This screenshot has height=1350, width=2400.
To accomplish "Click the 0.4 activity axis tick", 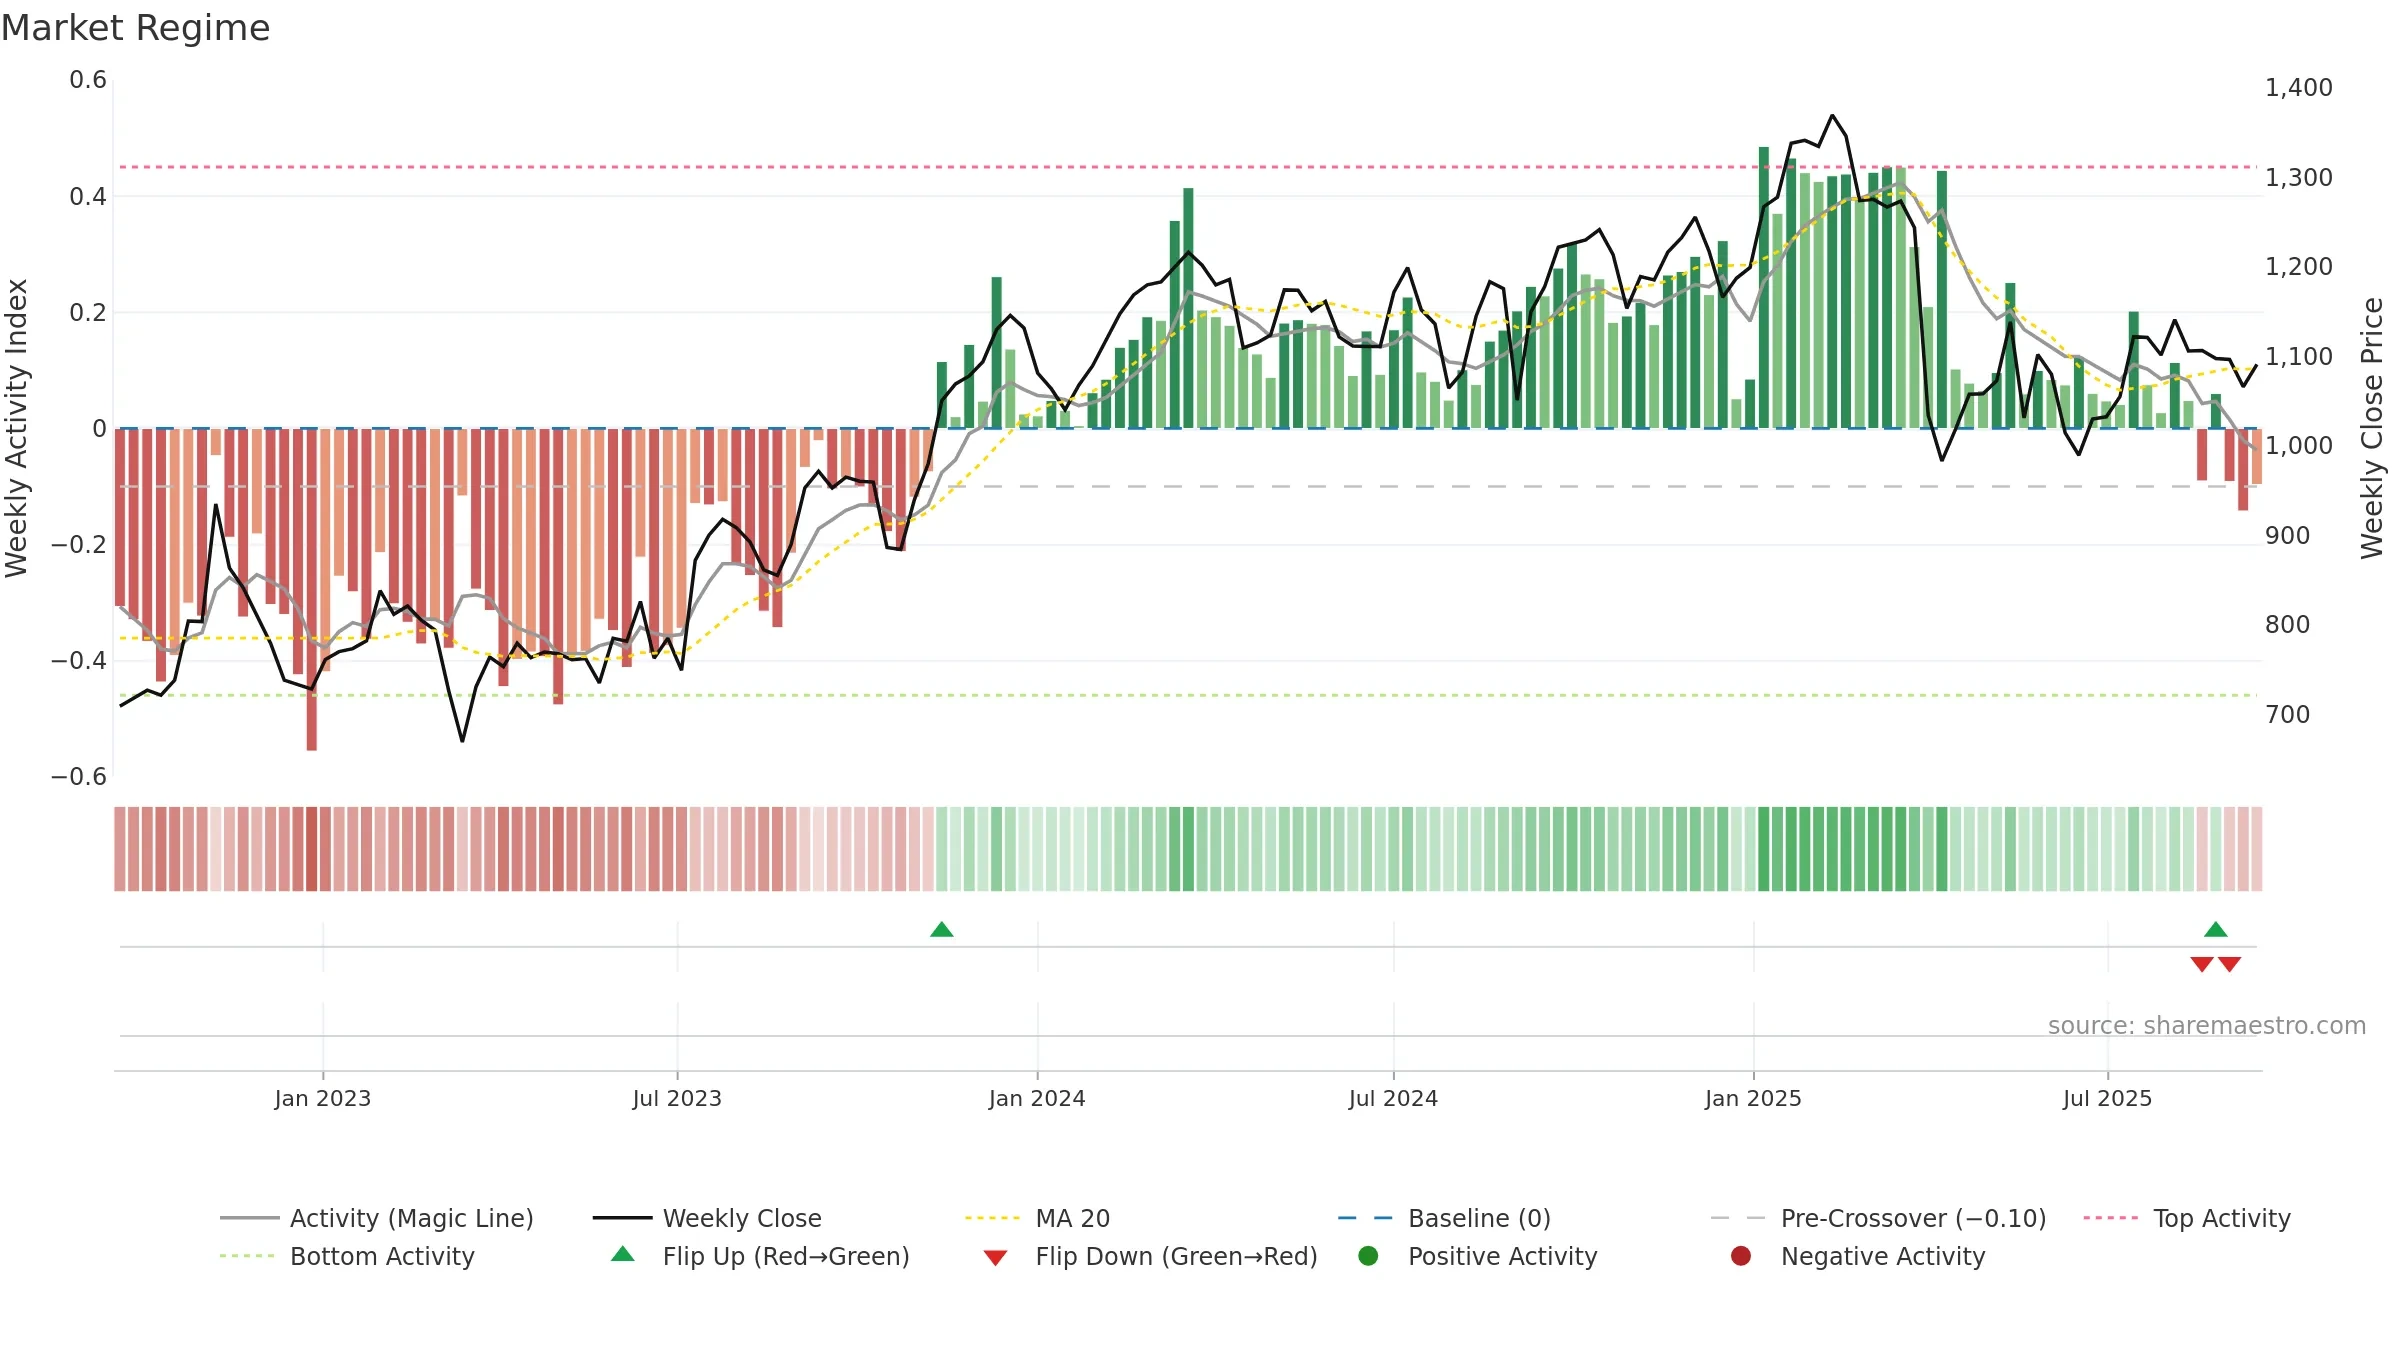I will [x=88, y=196].
